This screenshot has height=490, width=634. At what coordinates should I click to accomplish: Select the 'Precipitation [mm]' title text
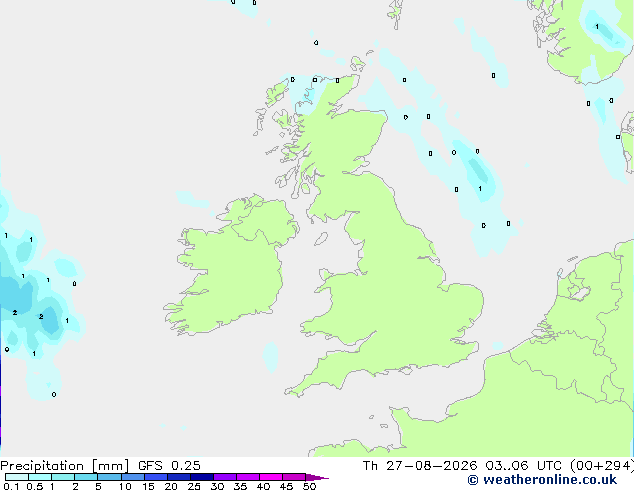tap(65, 466)
